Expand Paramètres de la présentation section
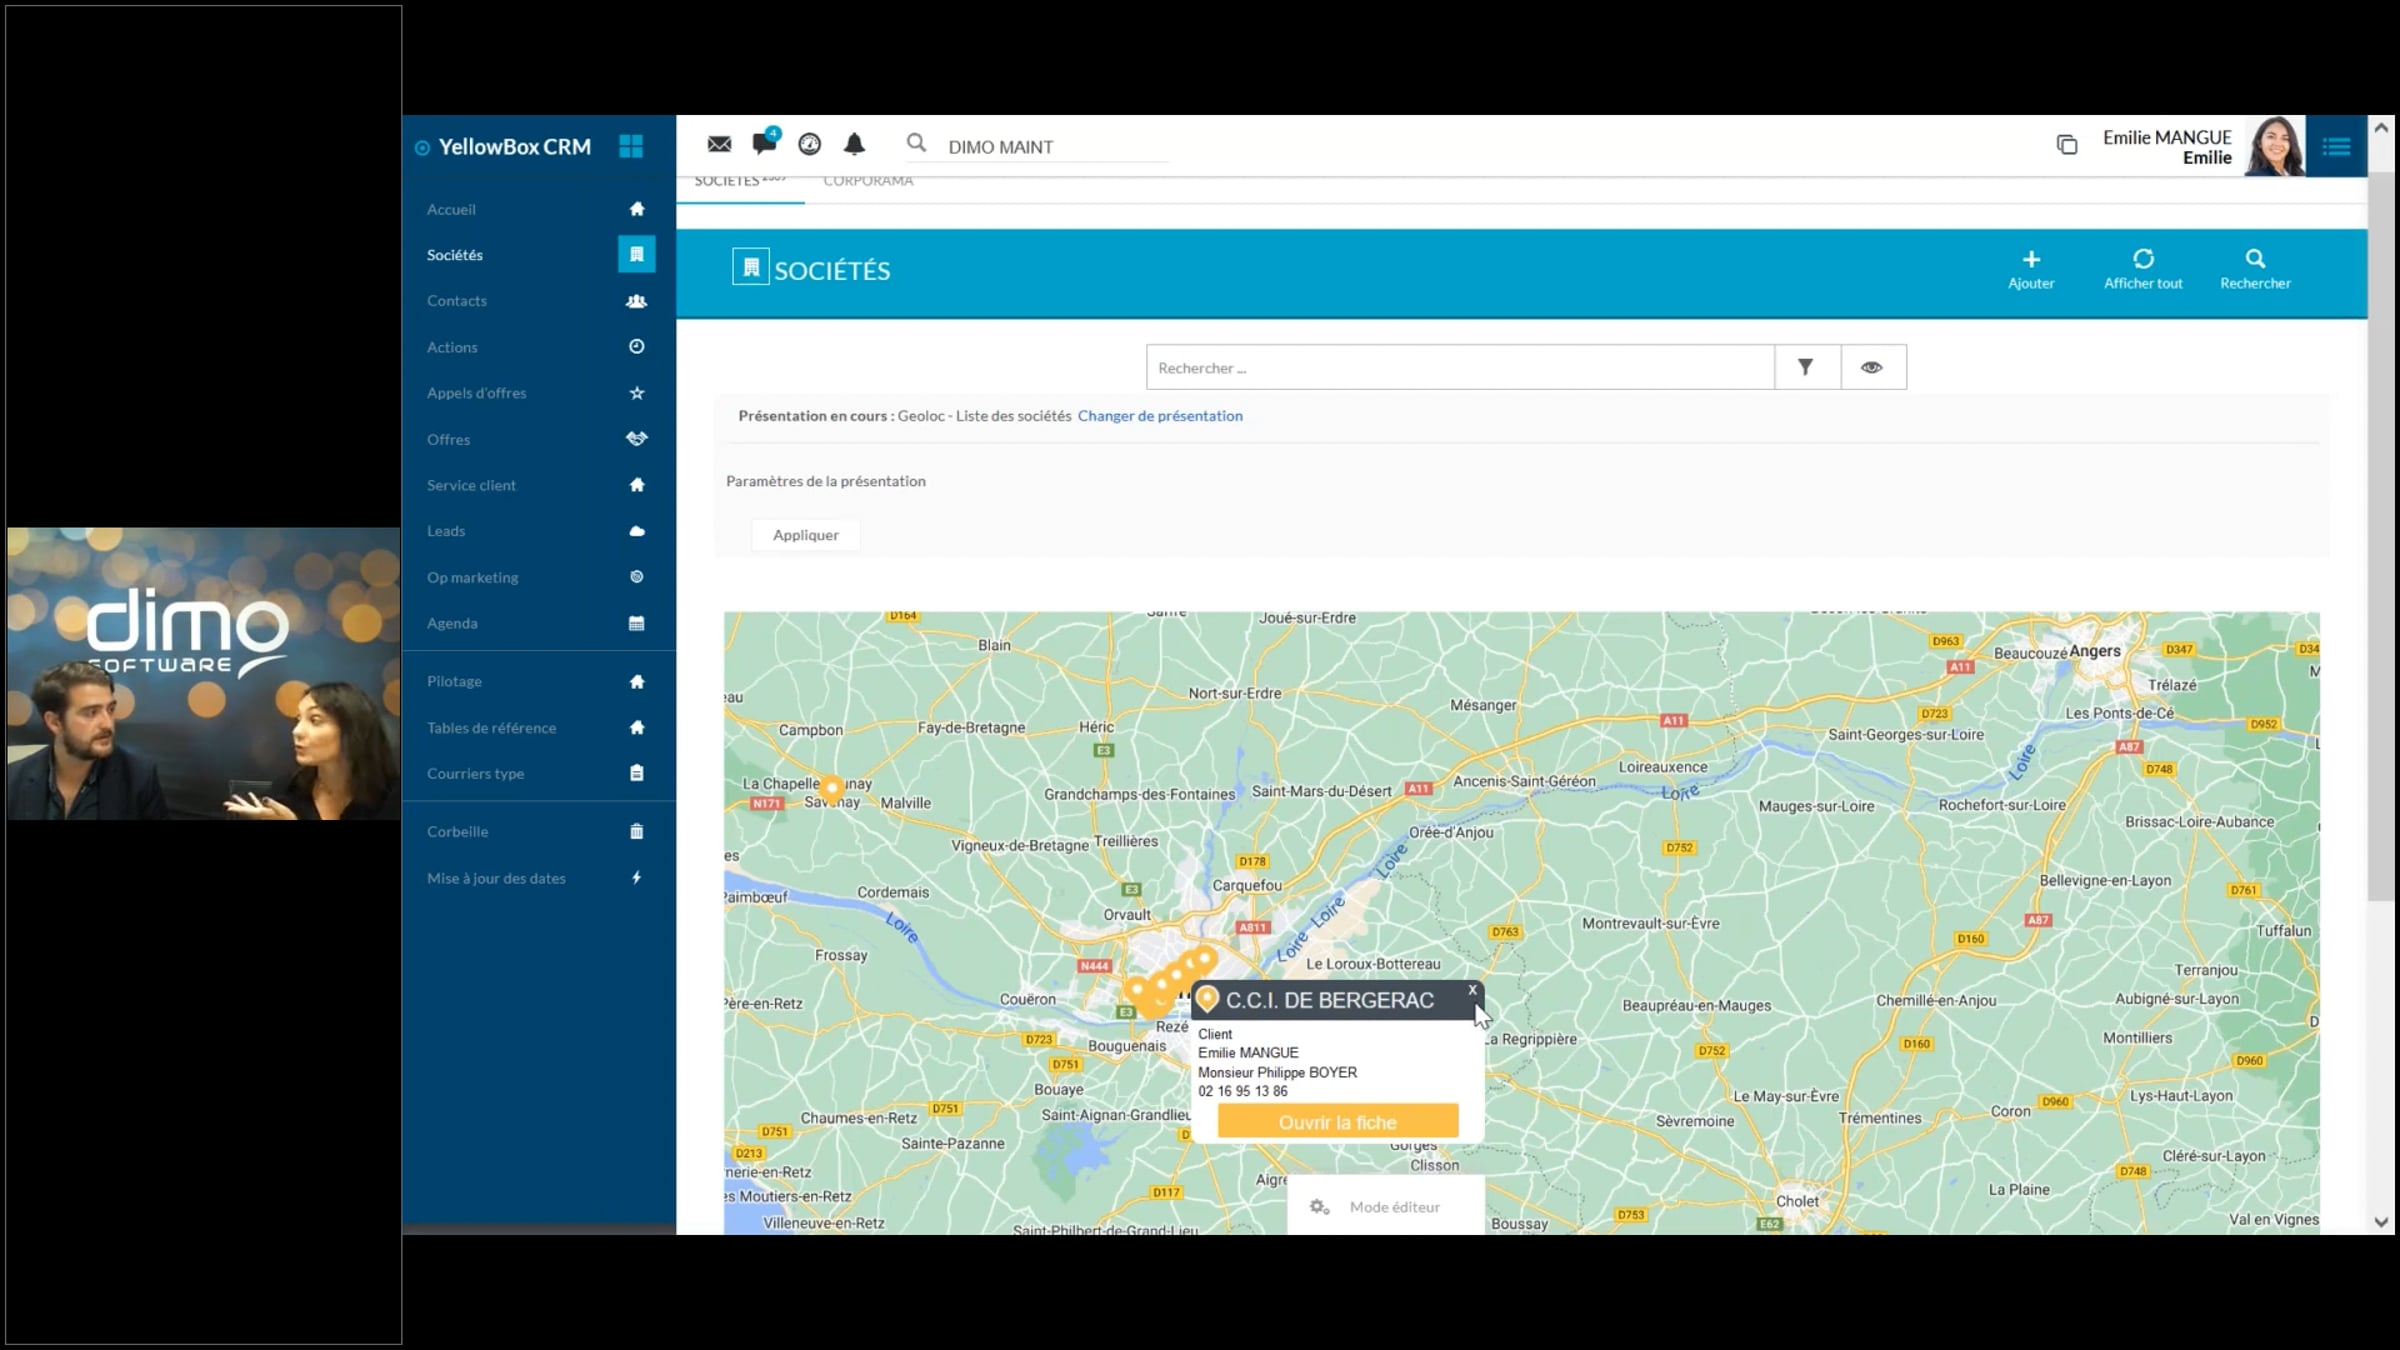 tap(826, 481)
